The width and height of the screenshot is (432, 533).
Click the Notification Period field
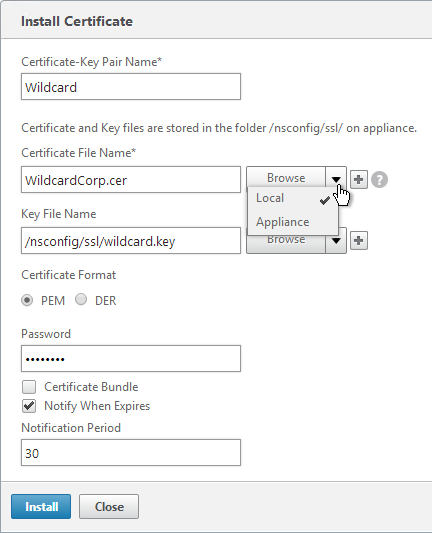[x=131, y=452]
